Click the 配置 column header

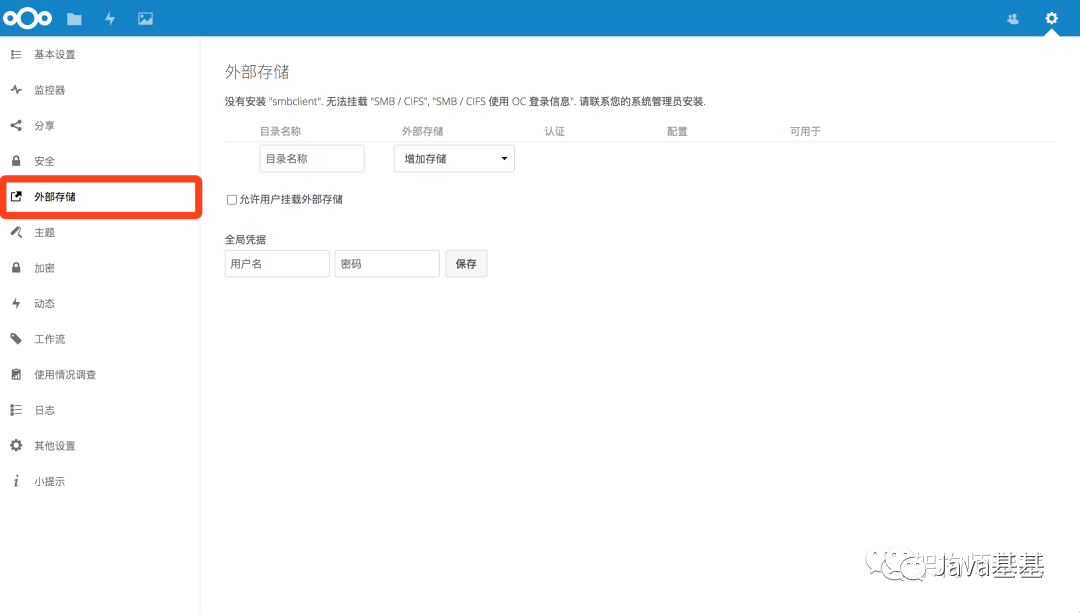click(677, 131)
